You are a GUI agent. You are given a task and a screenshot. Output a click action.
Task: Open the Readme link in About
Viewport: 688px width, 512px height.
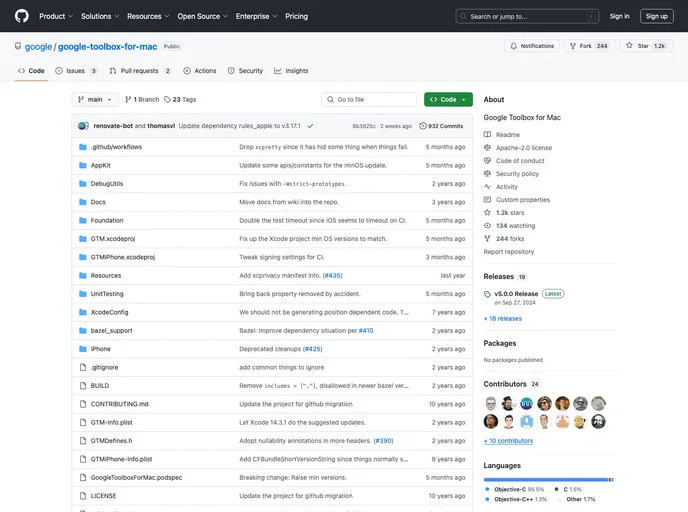tap(508, 135)
